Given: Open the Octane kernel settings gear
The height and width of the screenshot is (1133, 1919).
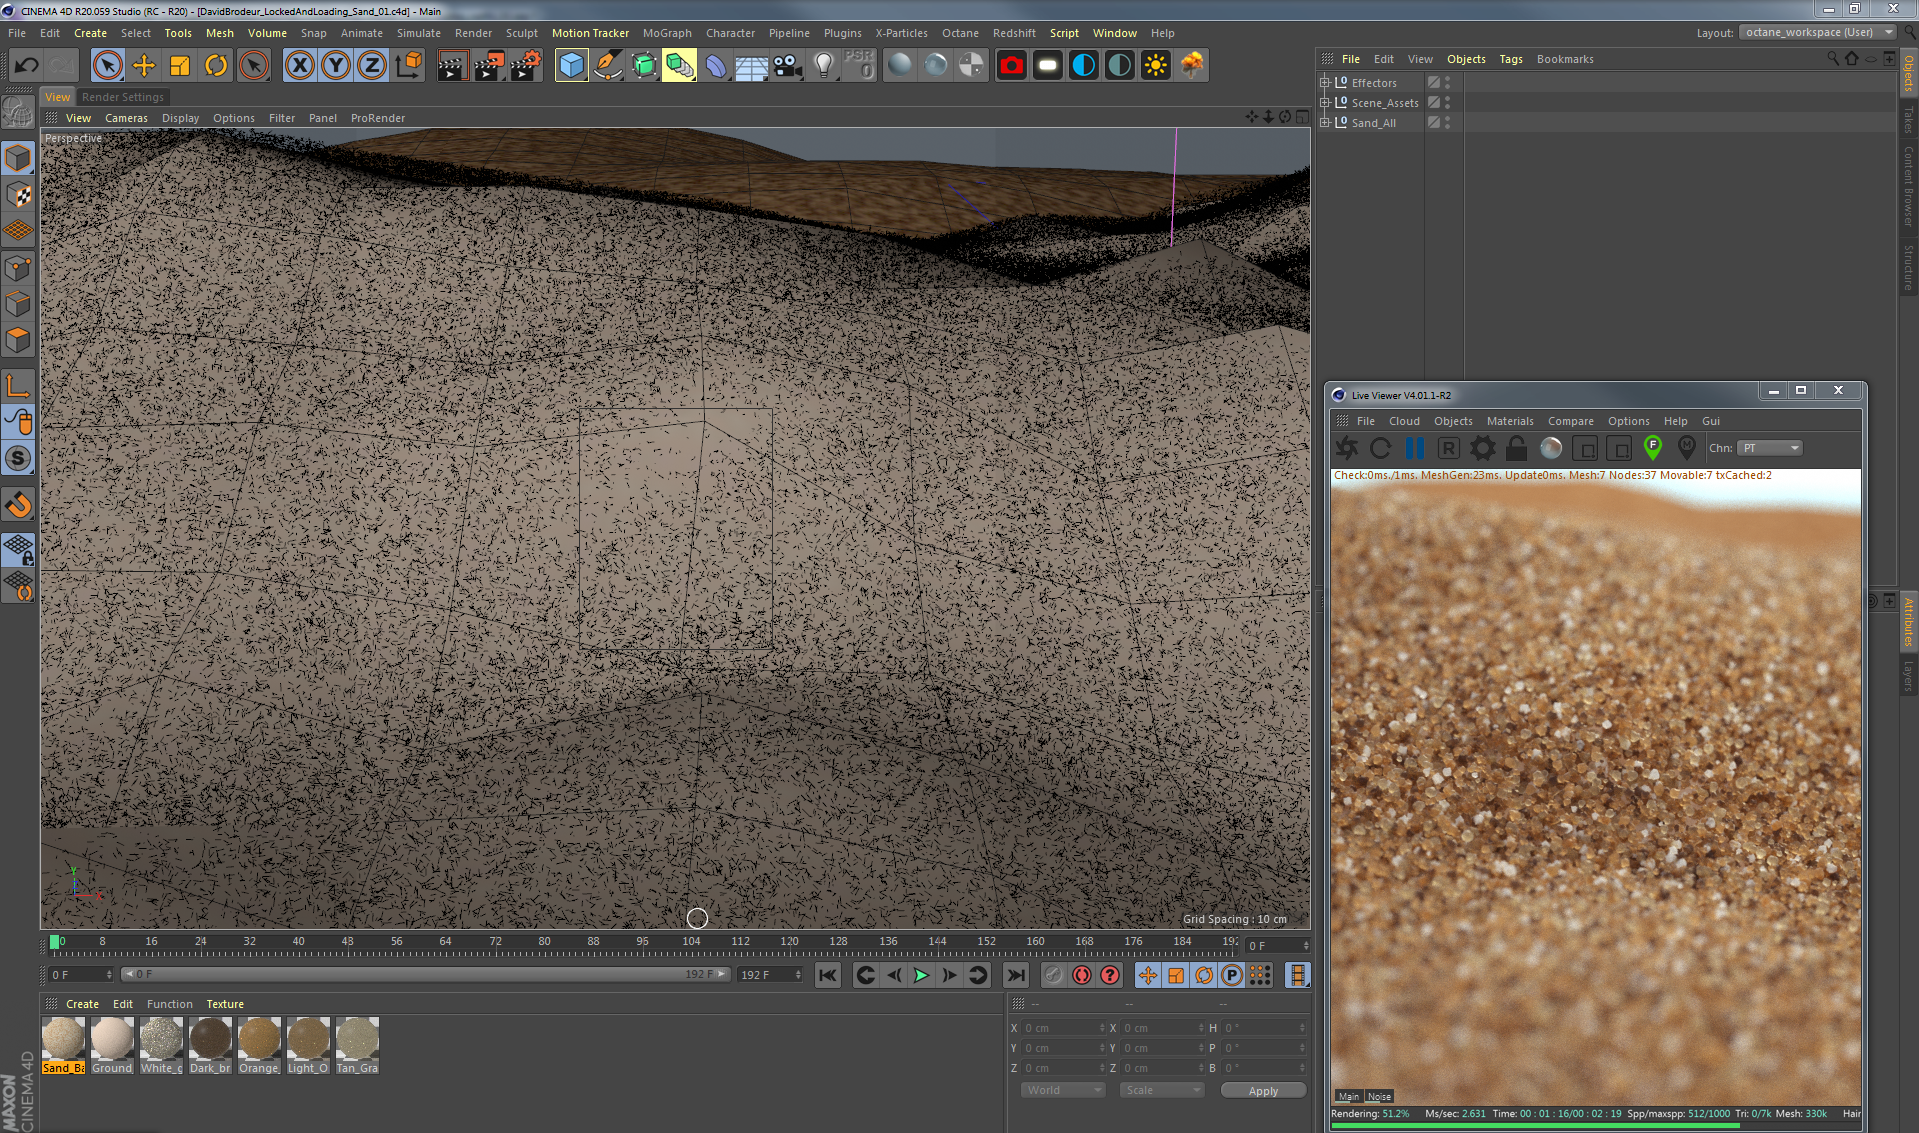Looking at the screenshot, I should (x=1482, y=448).
